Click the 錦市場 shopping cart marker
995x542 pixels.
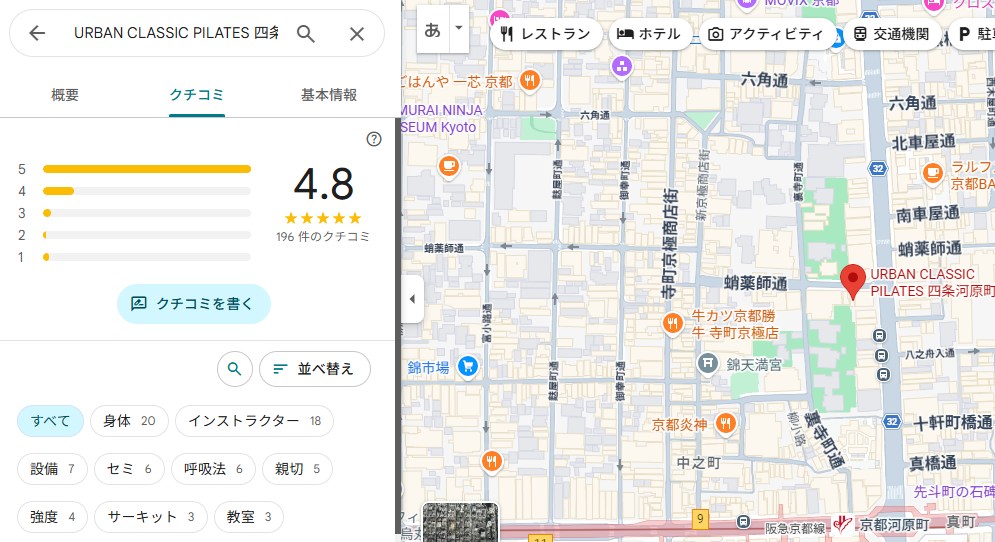[x=466, y=367]
